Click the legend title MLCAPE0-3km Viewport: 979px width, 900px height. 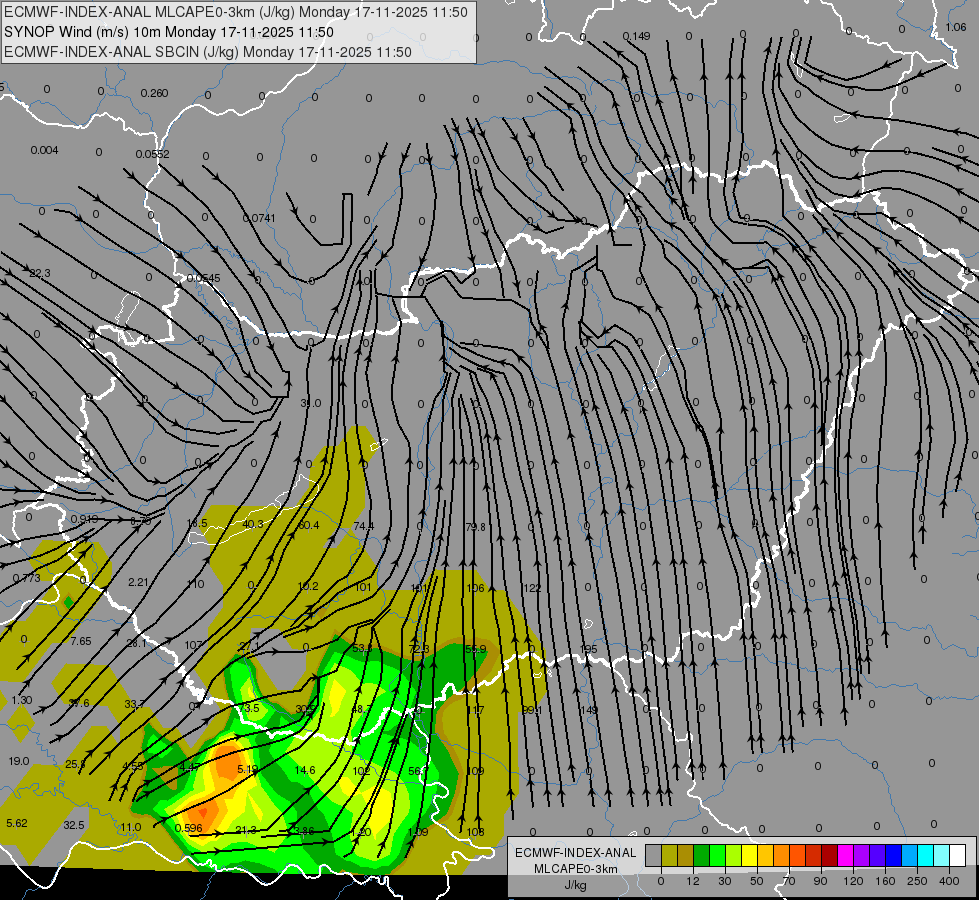[576, 869]
